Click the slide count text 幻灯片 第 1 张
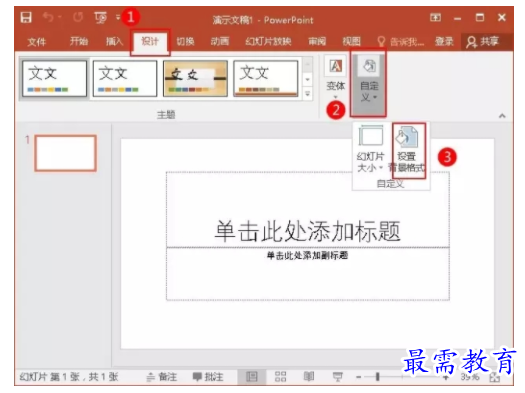The width and height of the screenshot is (525, 393). [x=49, y=377]
